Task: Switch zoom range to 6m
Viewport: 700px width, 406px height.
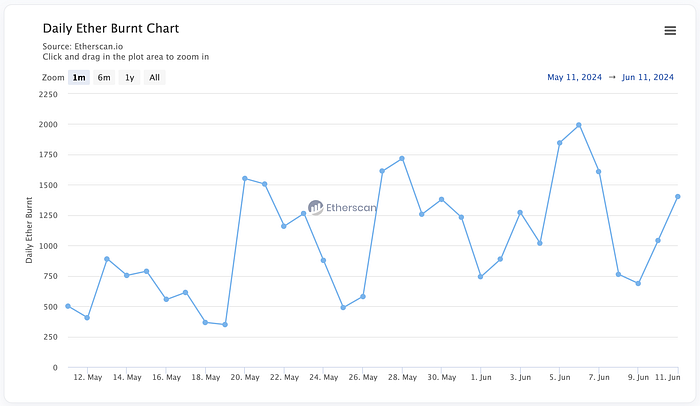Action: pos(104,77)
